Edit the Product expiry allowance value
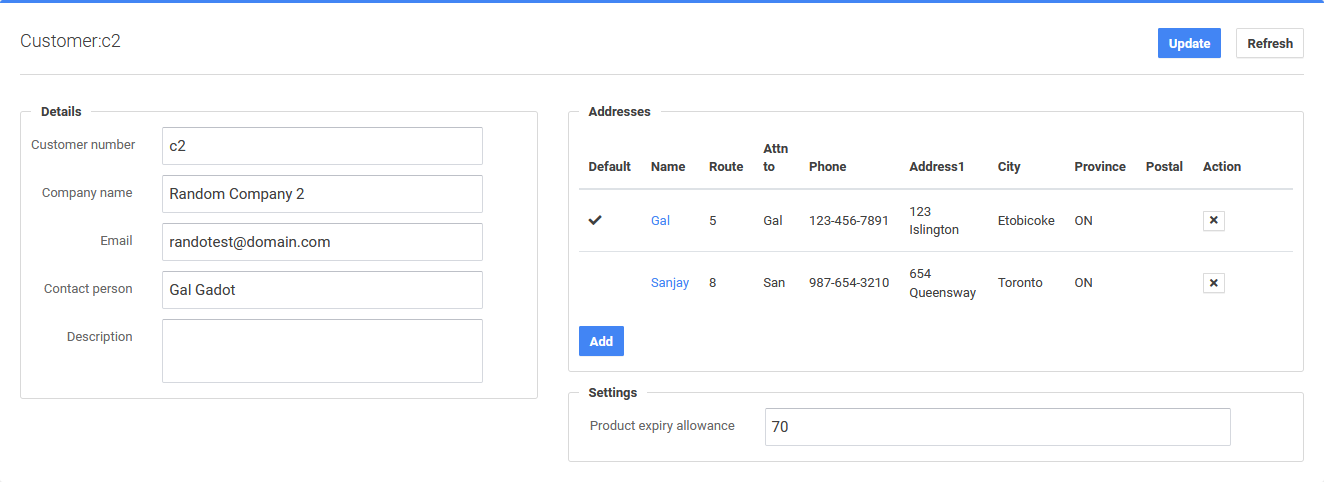This screenshot has height=482, width=1324. (997, 427)
